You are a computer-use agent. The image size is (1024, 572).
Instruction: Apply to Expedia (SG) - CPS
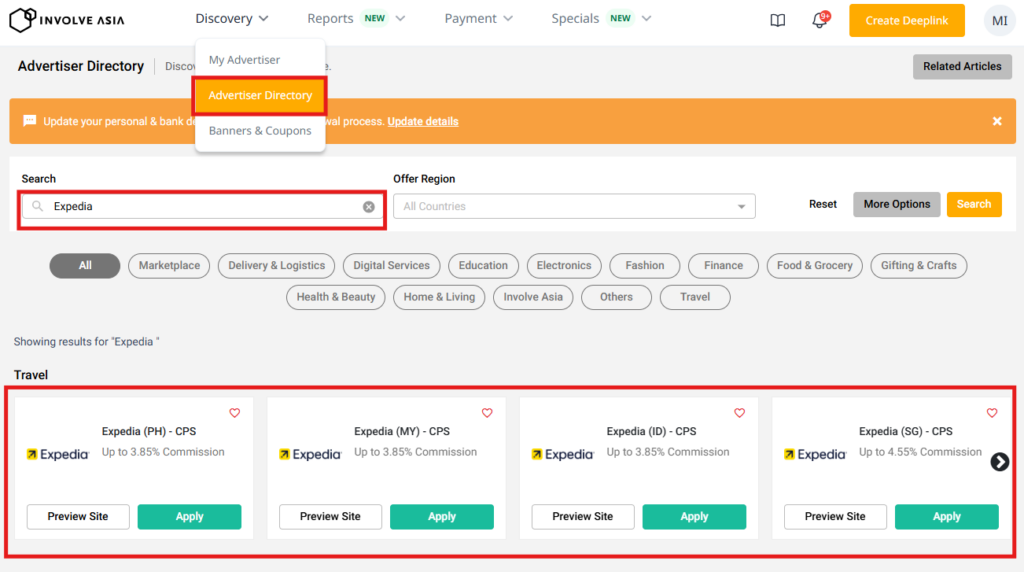946,516
